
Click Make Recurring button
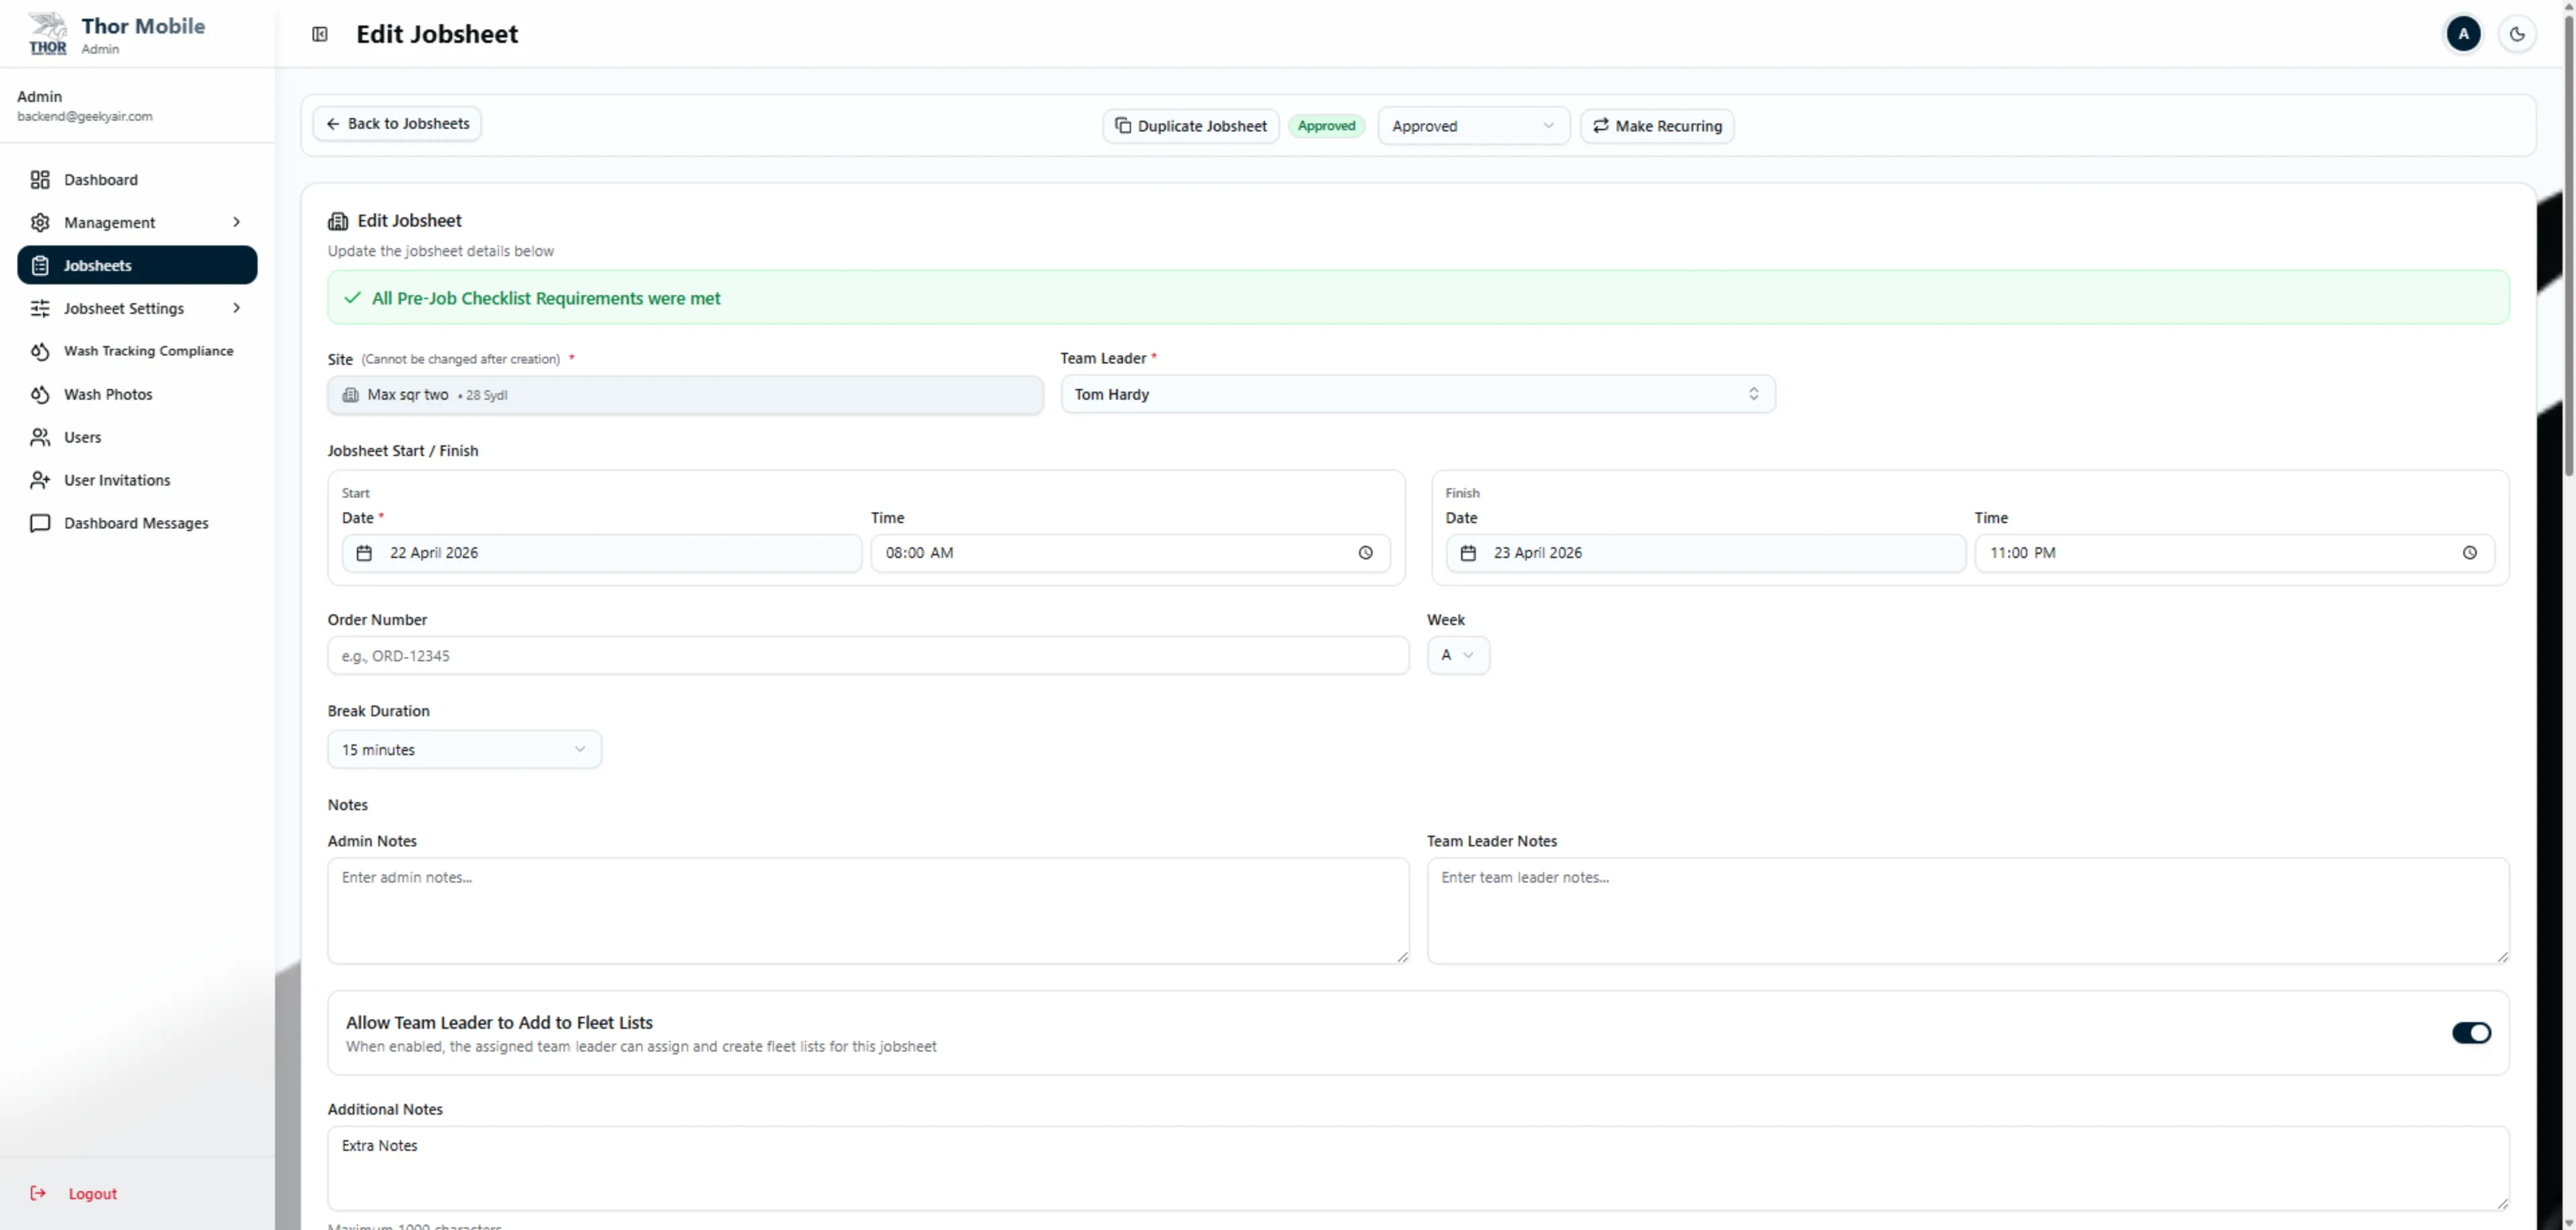coord(1657,126)
